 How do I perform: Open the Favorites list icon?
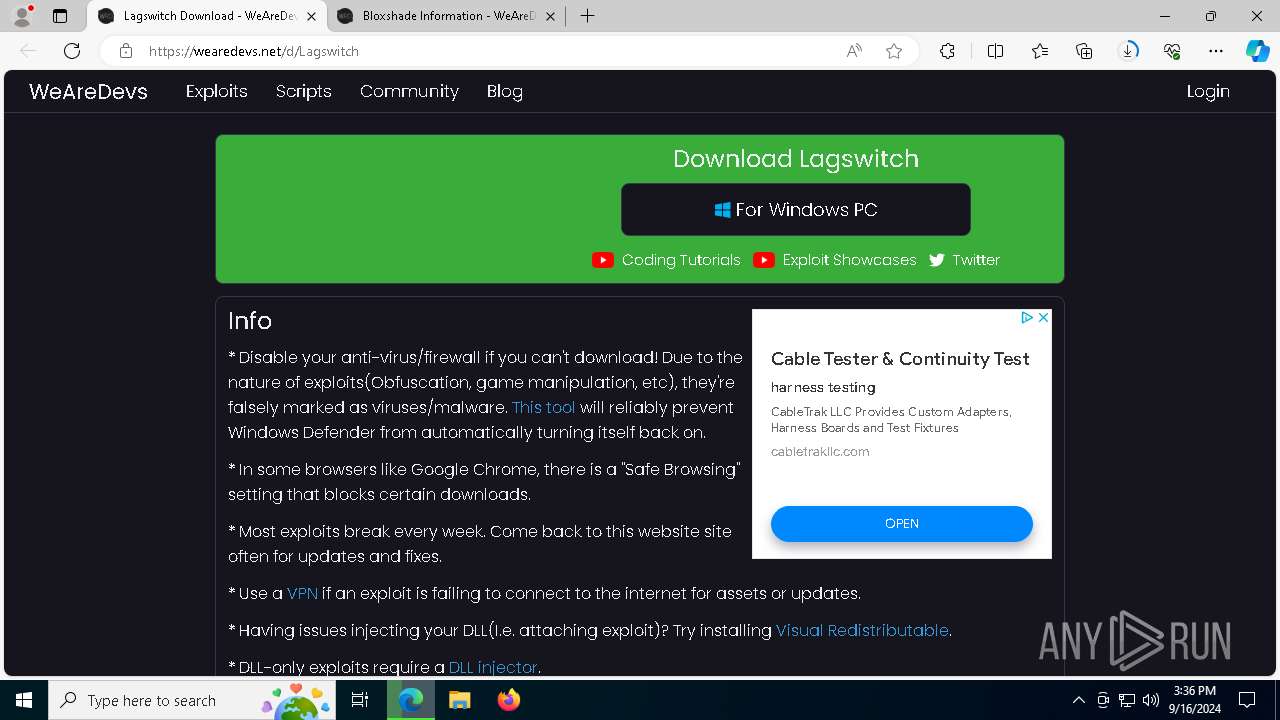(x=1040, y=51)
